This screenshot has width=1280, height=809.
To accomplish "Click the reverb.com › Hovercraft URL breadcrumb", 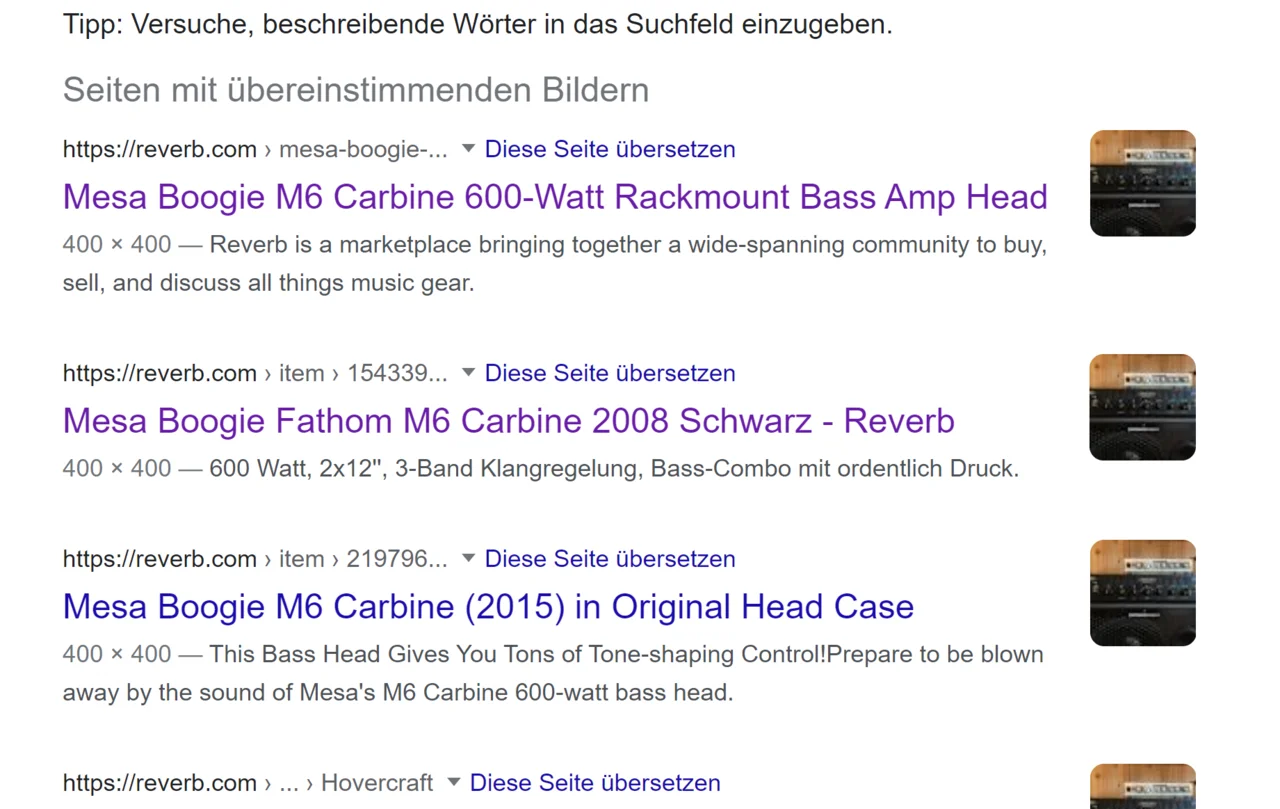I will (248, 783).
